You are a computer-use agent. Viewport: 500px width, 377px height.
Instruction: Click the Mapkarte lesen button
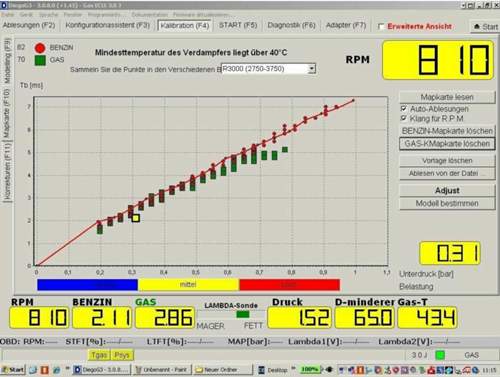pos(447,97)
